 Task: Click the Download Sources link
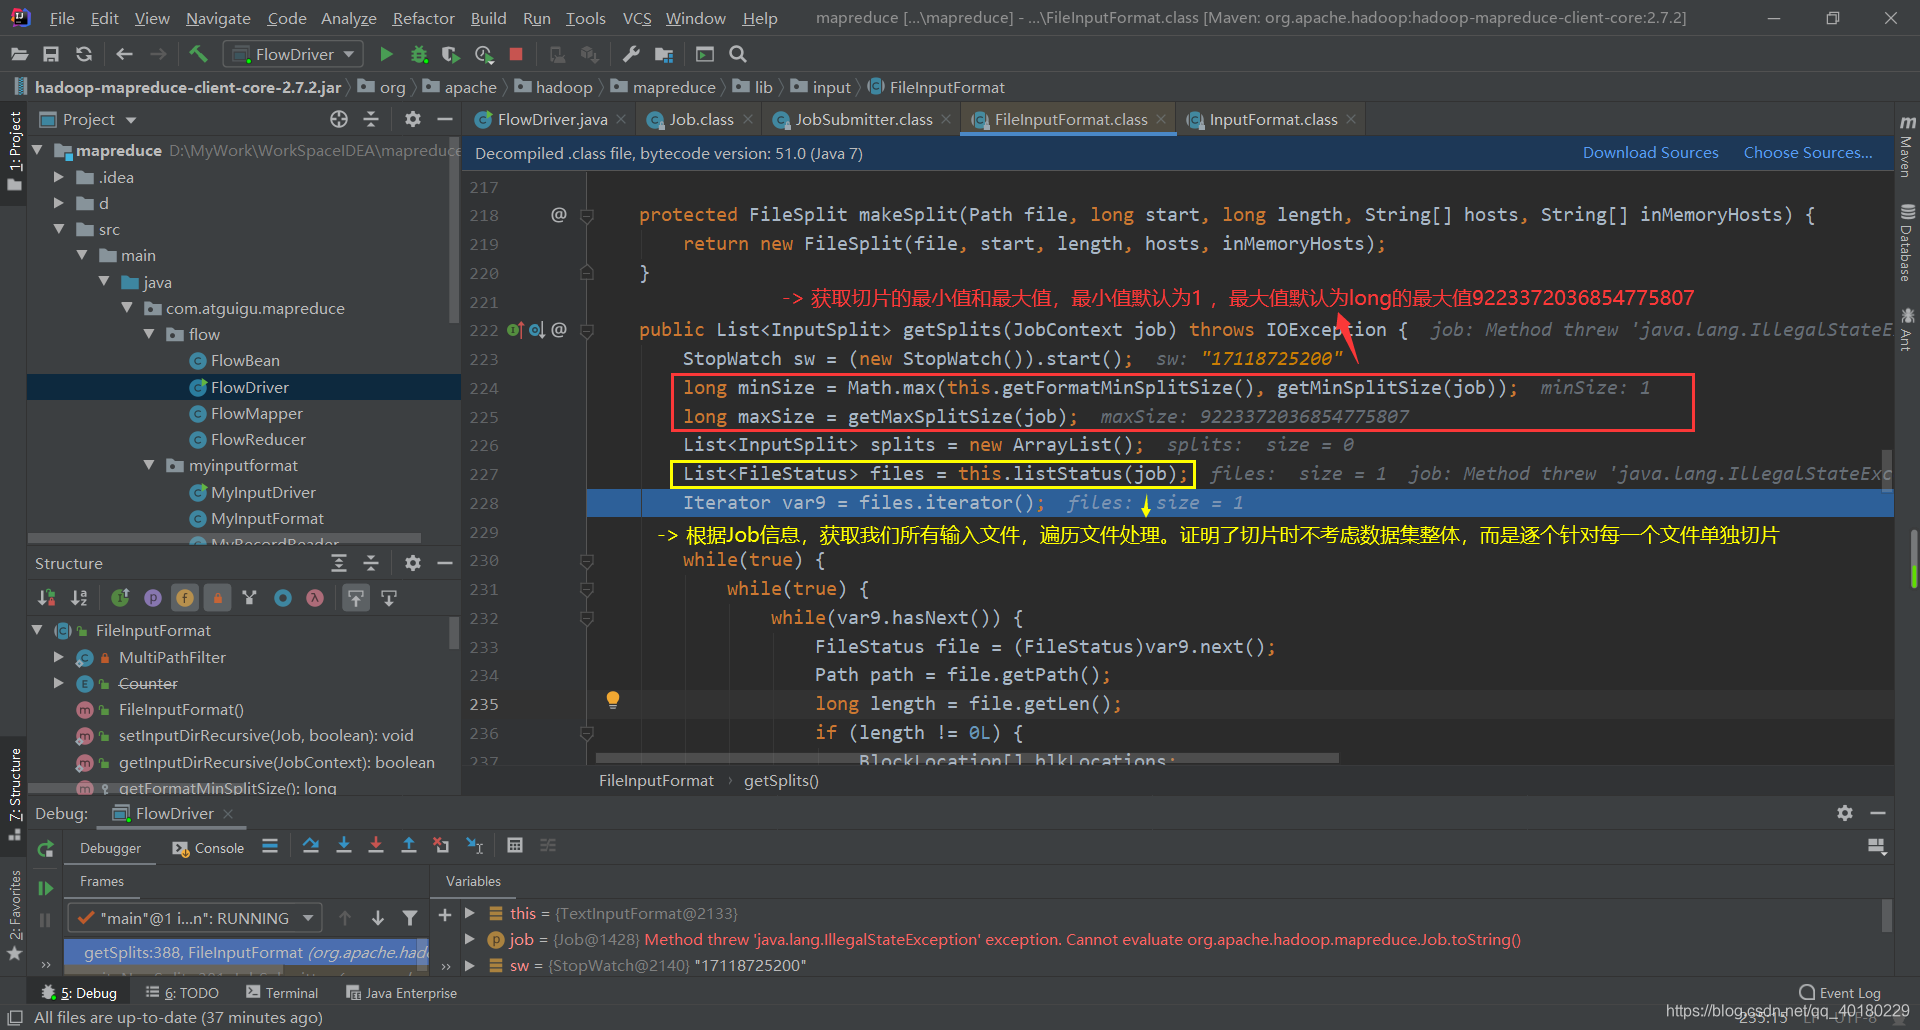tap(1650, 152)
